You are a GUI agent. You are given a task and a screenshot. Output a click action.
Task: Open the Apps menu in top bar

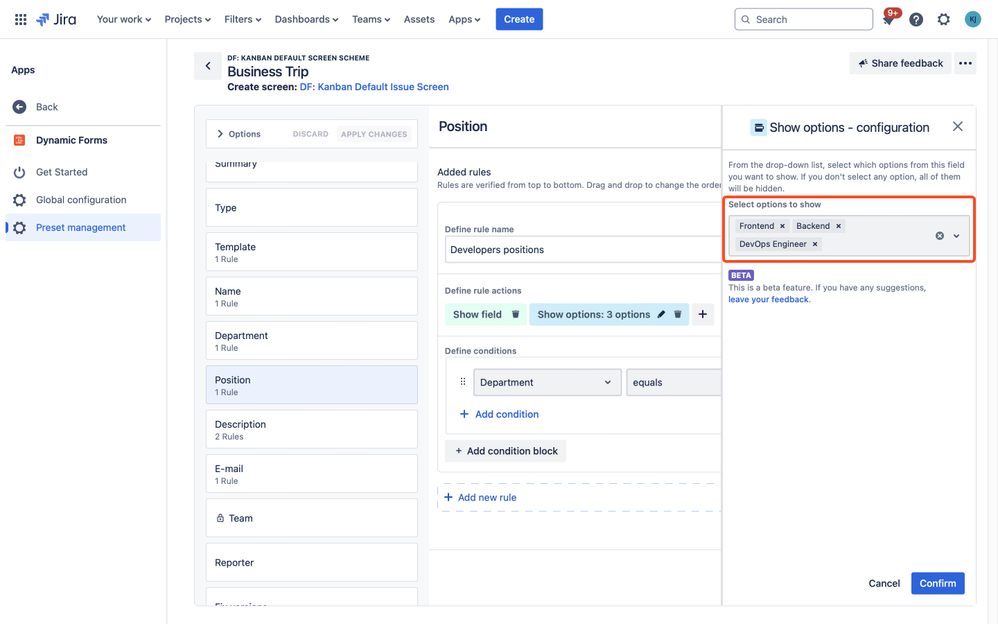(464, 20)
